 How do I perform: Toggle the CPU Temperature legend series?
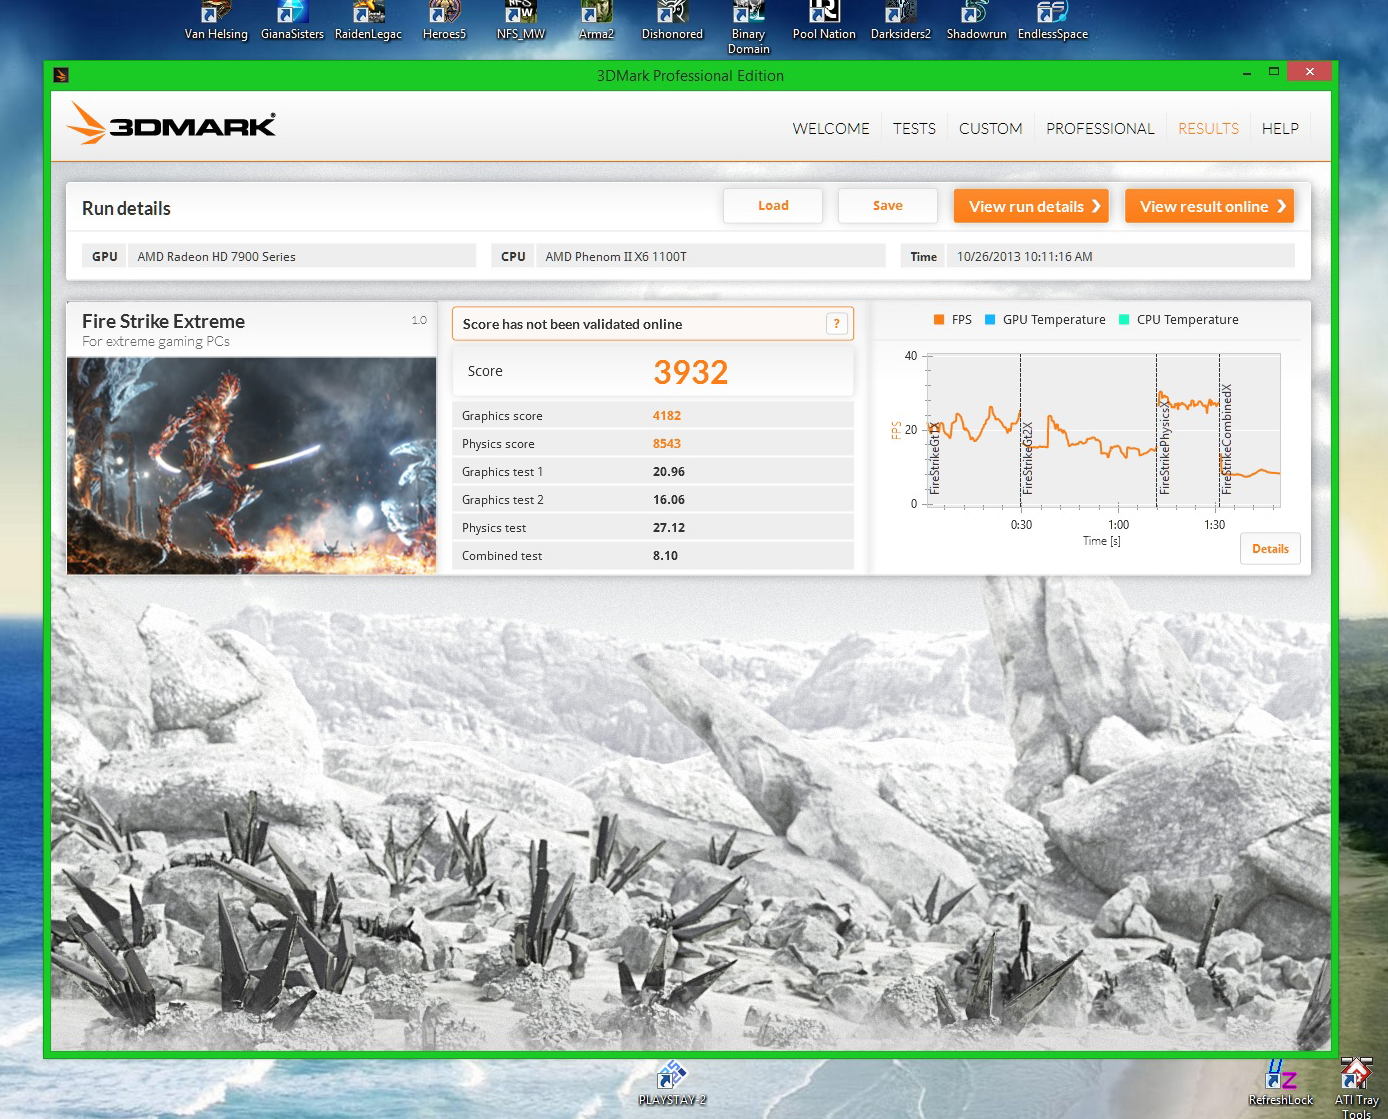[x=1178, y=320]
